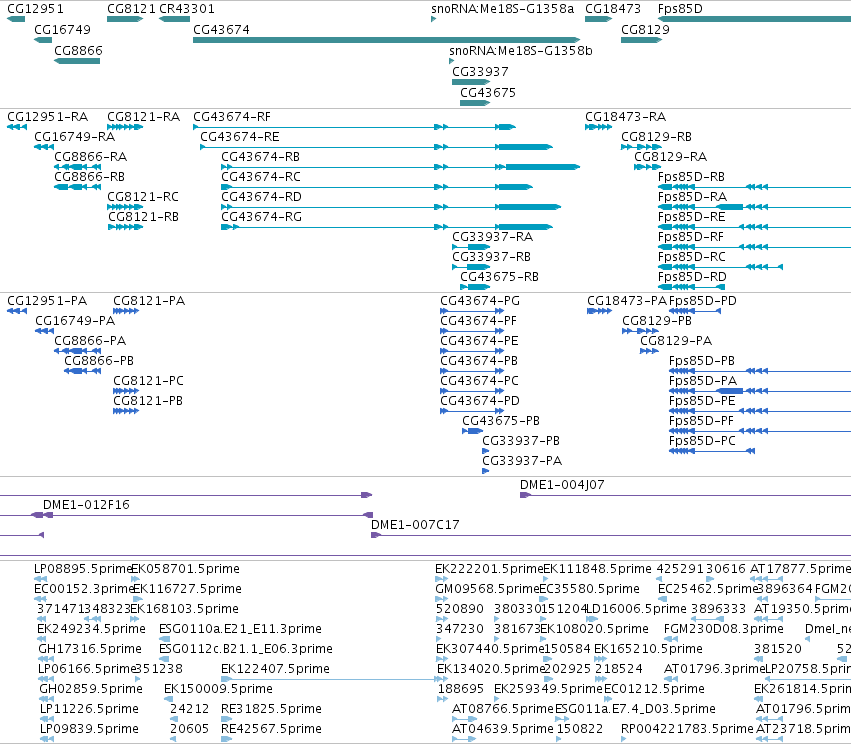
Task: Click the CG12951 gene label
Action: pyautogui.click(x=35, y=9)
